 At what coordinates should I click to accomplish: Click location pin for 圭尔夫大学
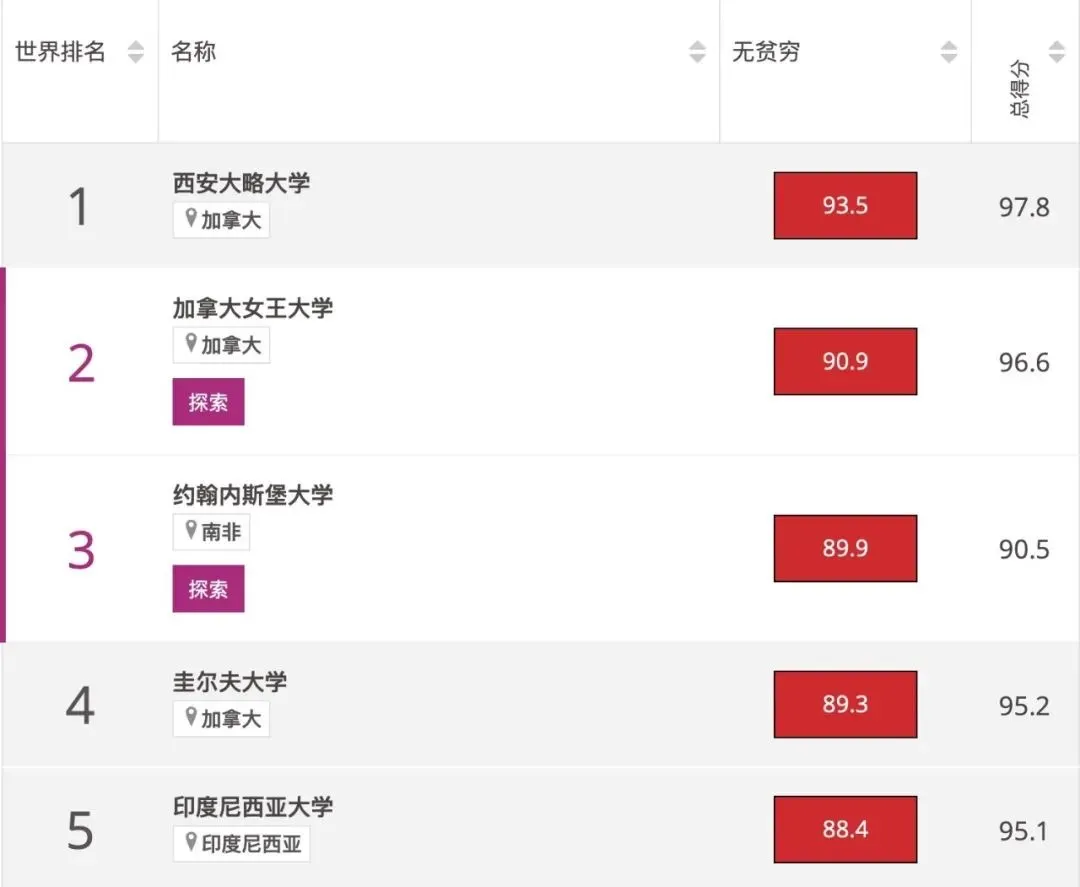point(190,717)
